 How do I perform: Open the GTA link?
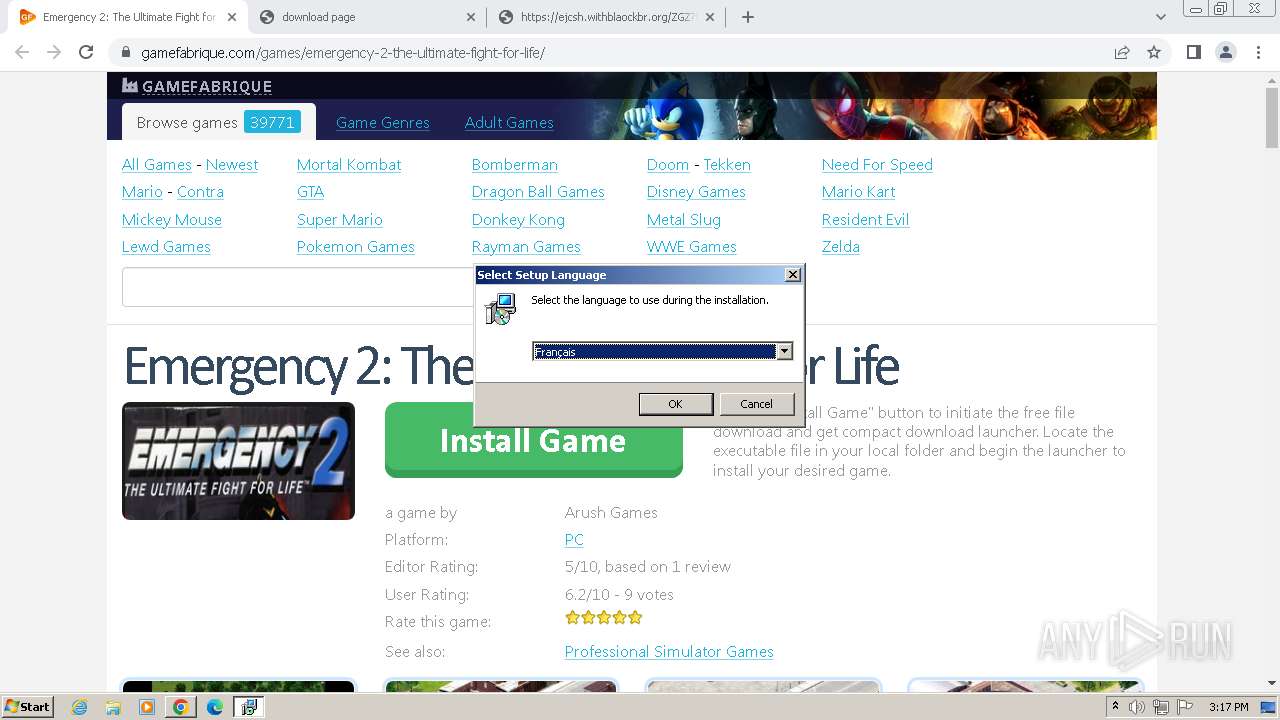[310, 191]
